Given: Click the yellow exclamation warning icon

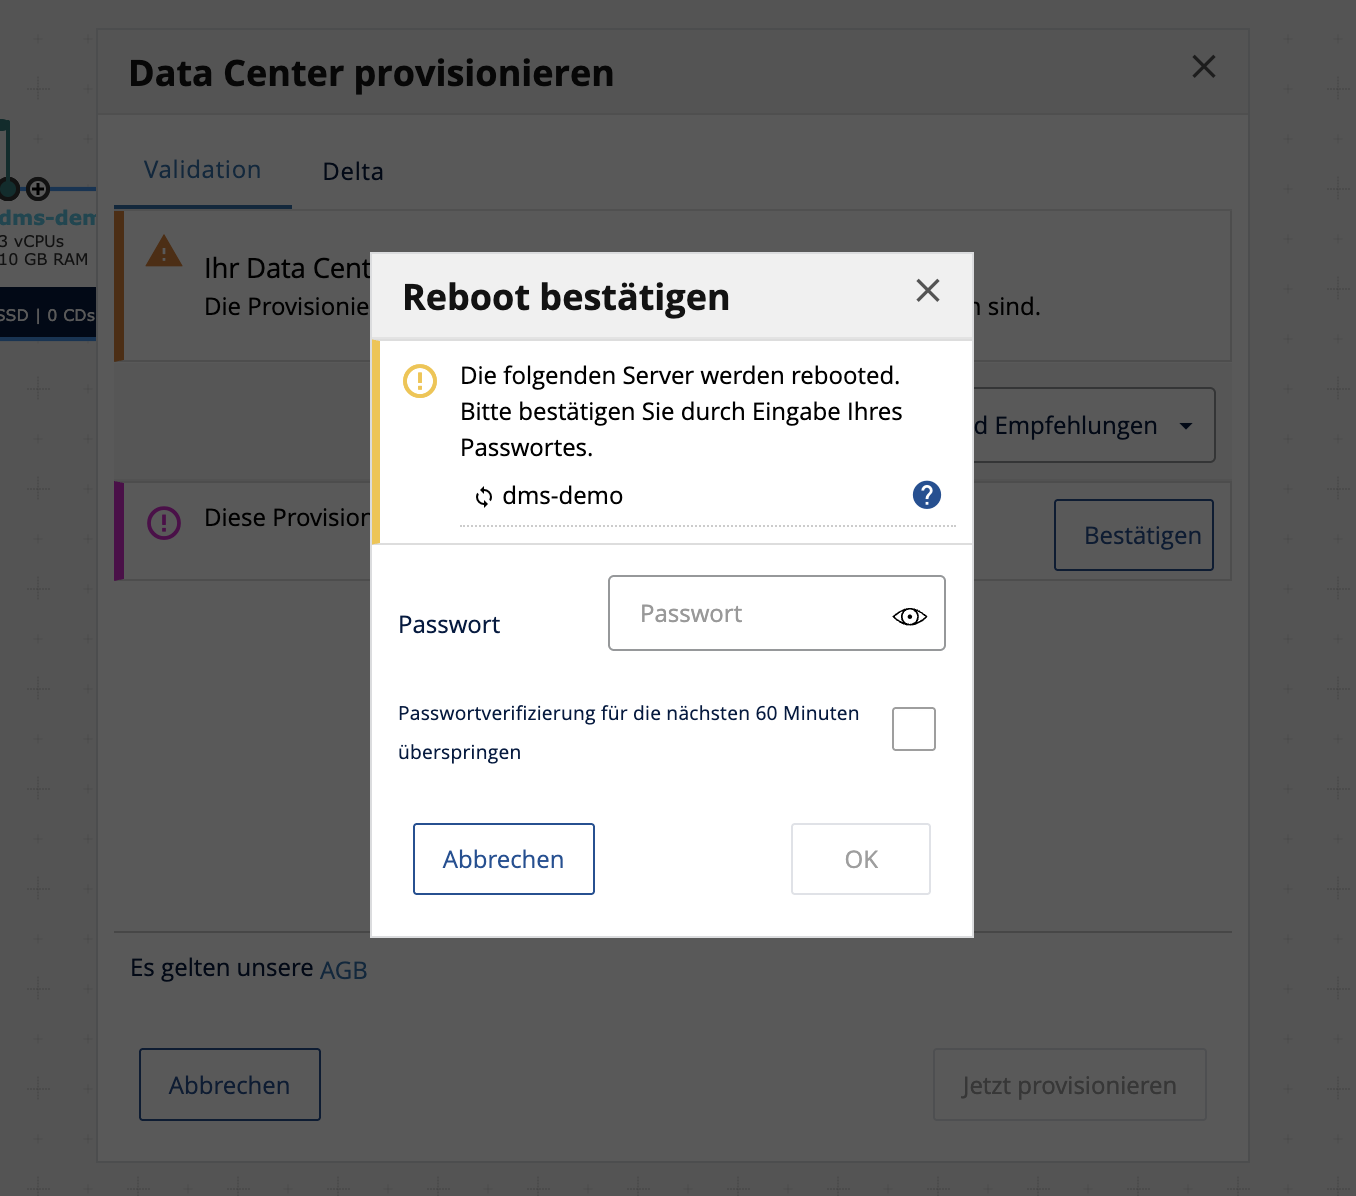Looking at the screenshot, I should pyautogui.click(x=420, y=381).
